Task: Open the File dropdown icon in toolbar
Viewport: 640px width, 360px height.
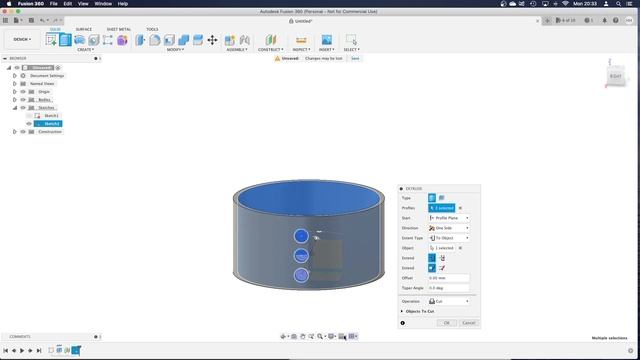Action: [x=18, y=20]
